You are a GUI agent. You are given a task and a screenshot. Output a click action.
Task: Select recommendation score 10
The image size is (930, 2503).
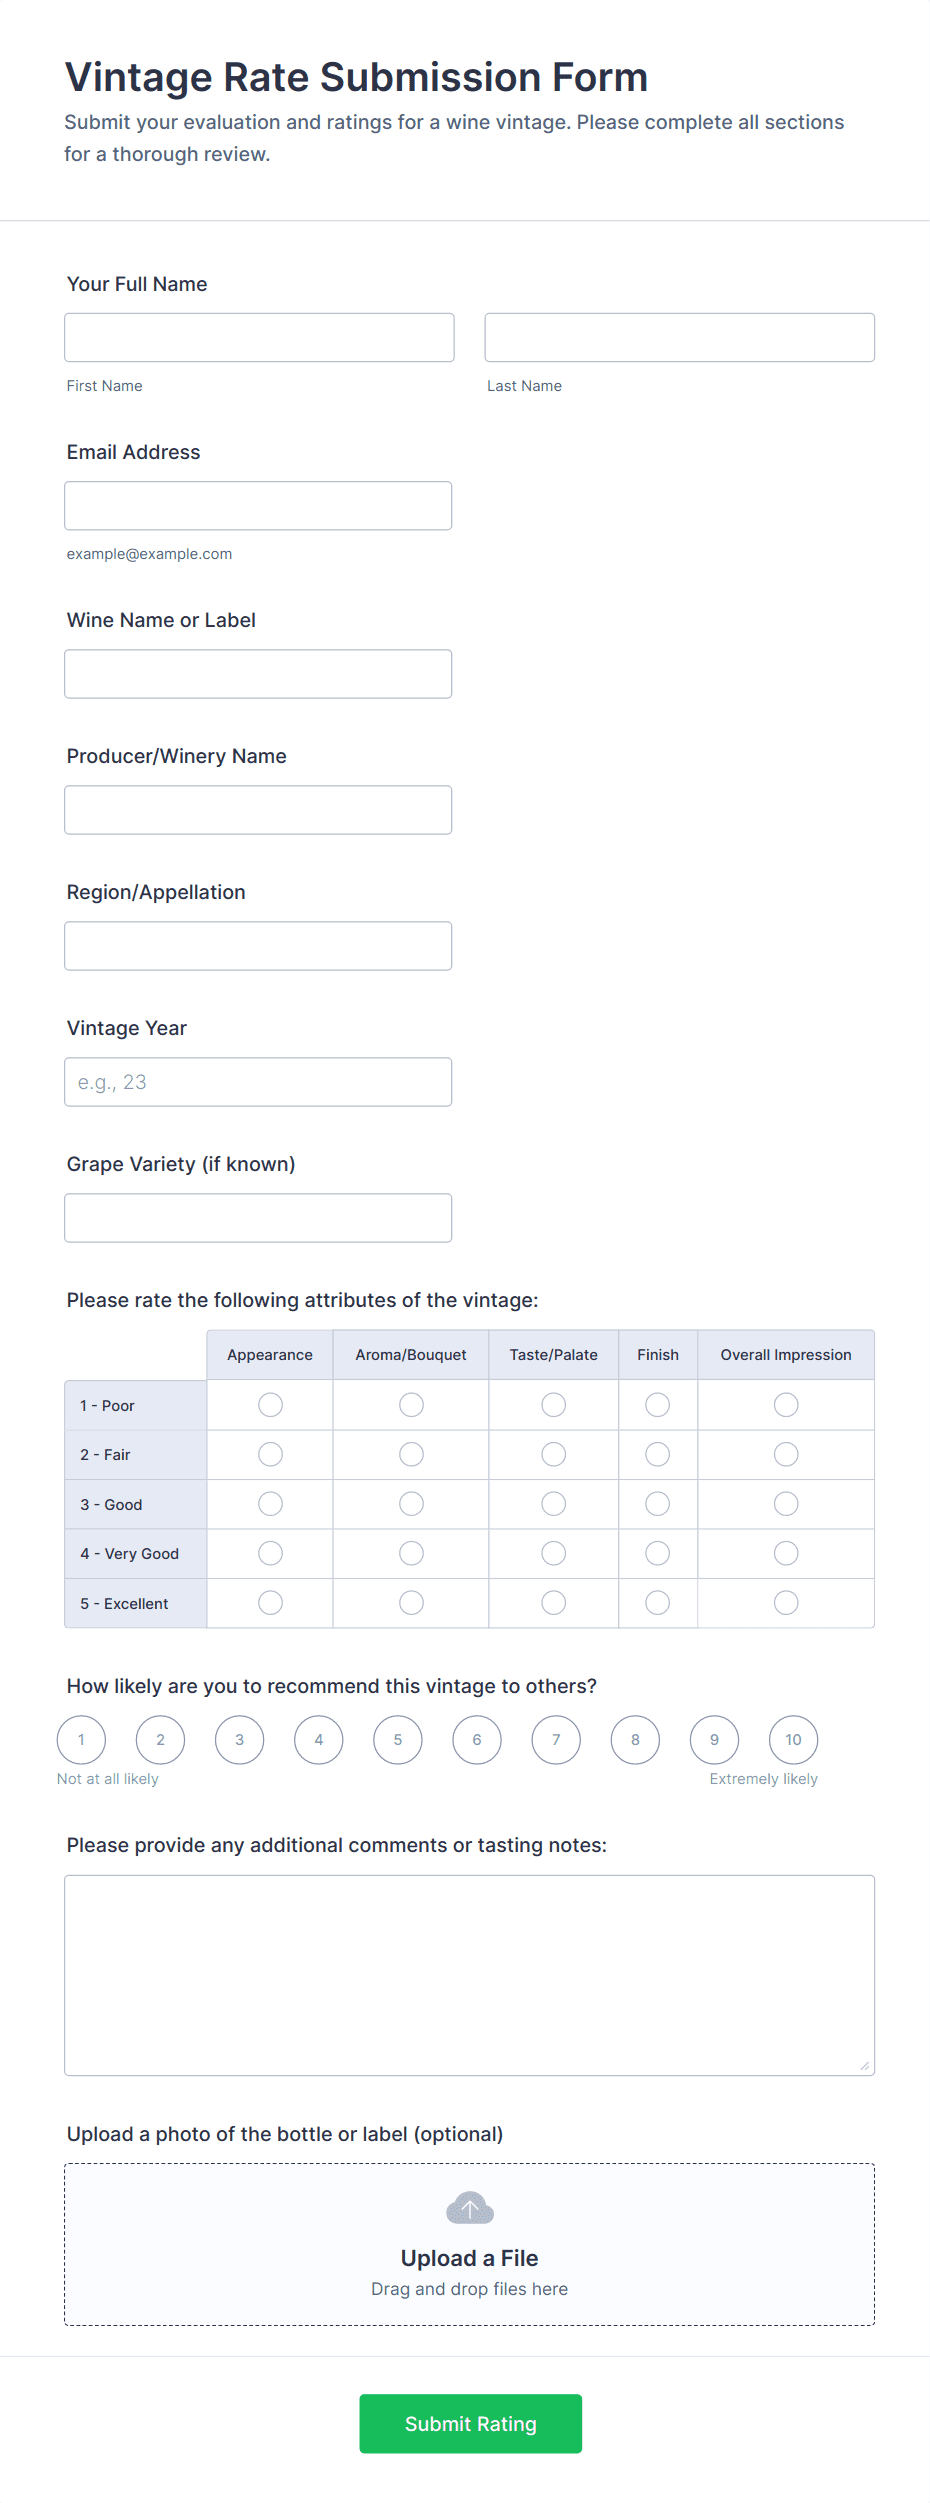click(x=793, y=1740)
